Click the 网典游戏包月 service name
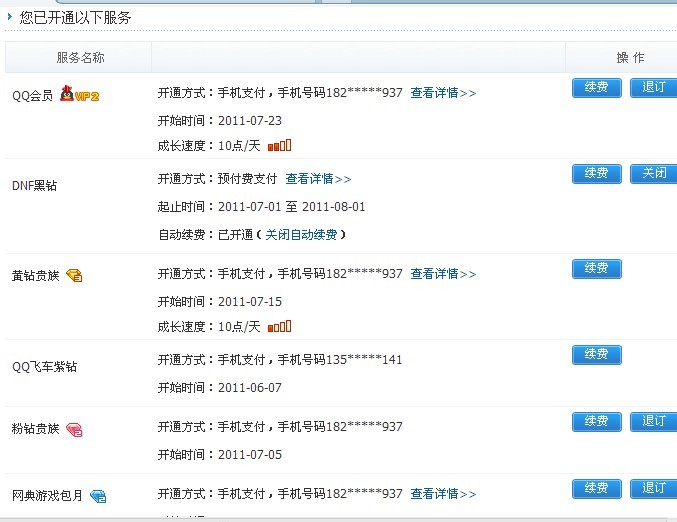Image resolution: width=677 pixels, height=522 pixels. (47, 496)
